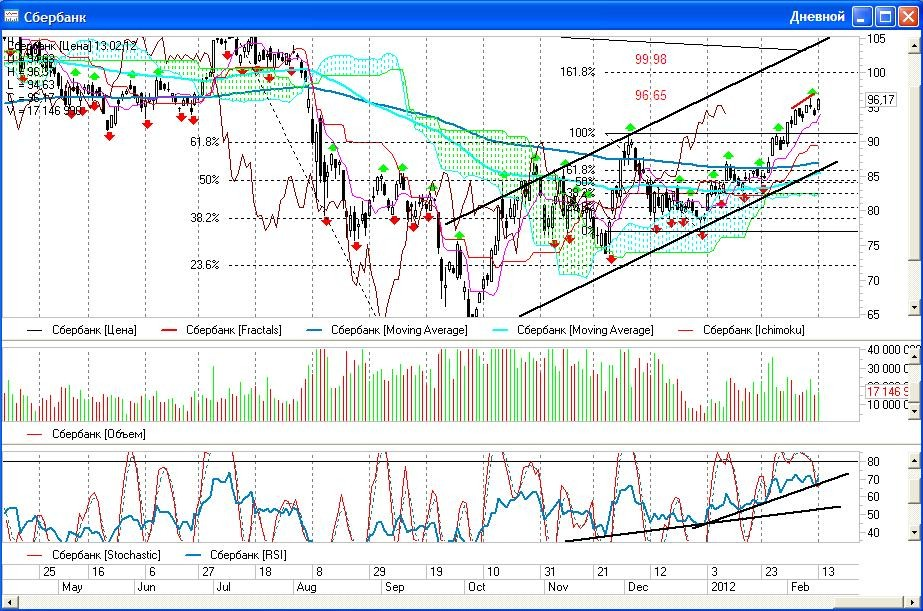This screenshot has height=611, width=923.
Task: Click the chart window icon beside Сбербанк title
Action: 11,16
